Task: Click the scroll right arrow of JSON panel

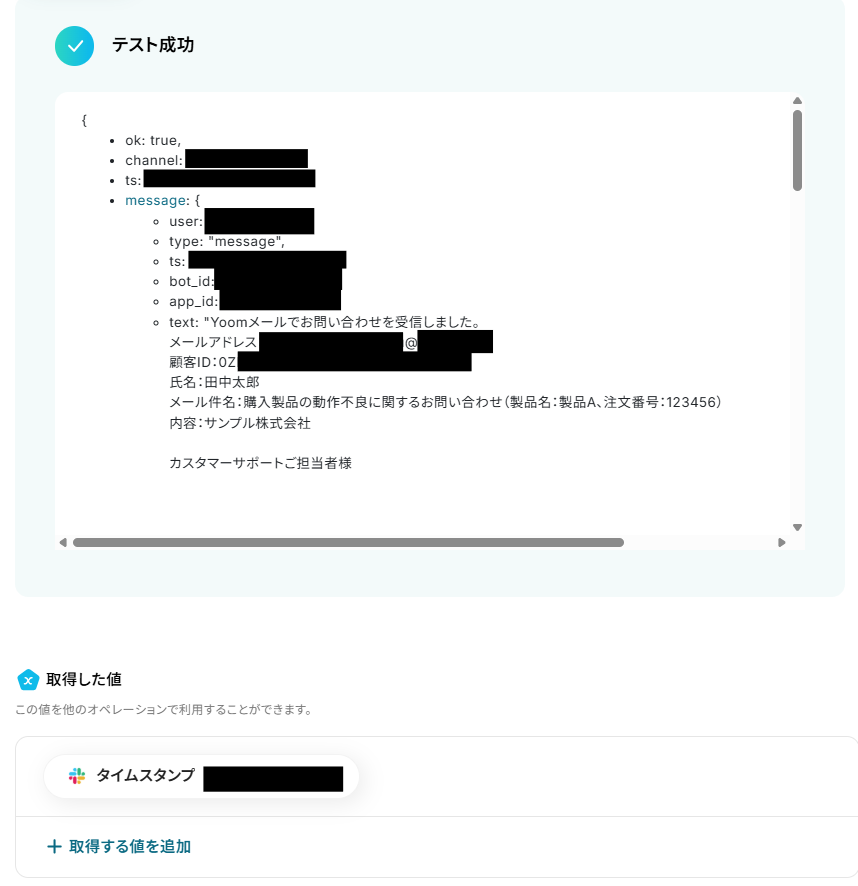Action: click(782, 542)
